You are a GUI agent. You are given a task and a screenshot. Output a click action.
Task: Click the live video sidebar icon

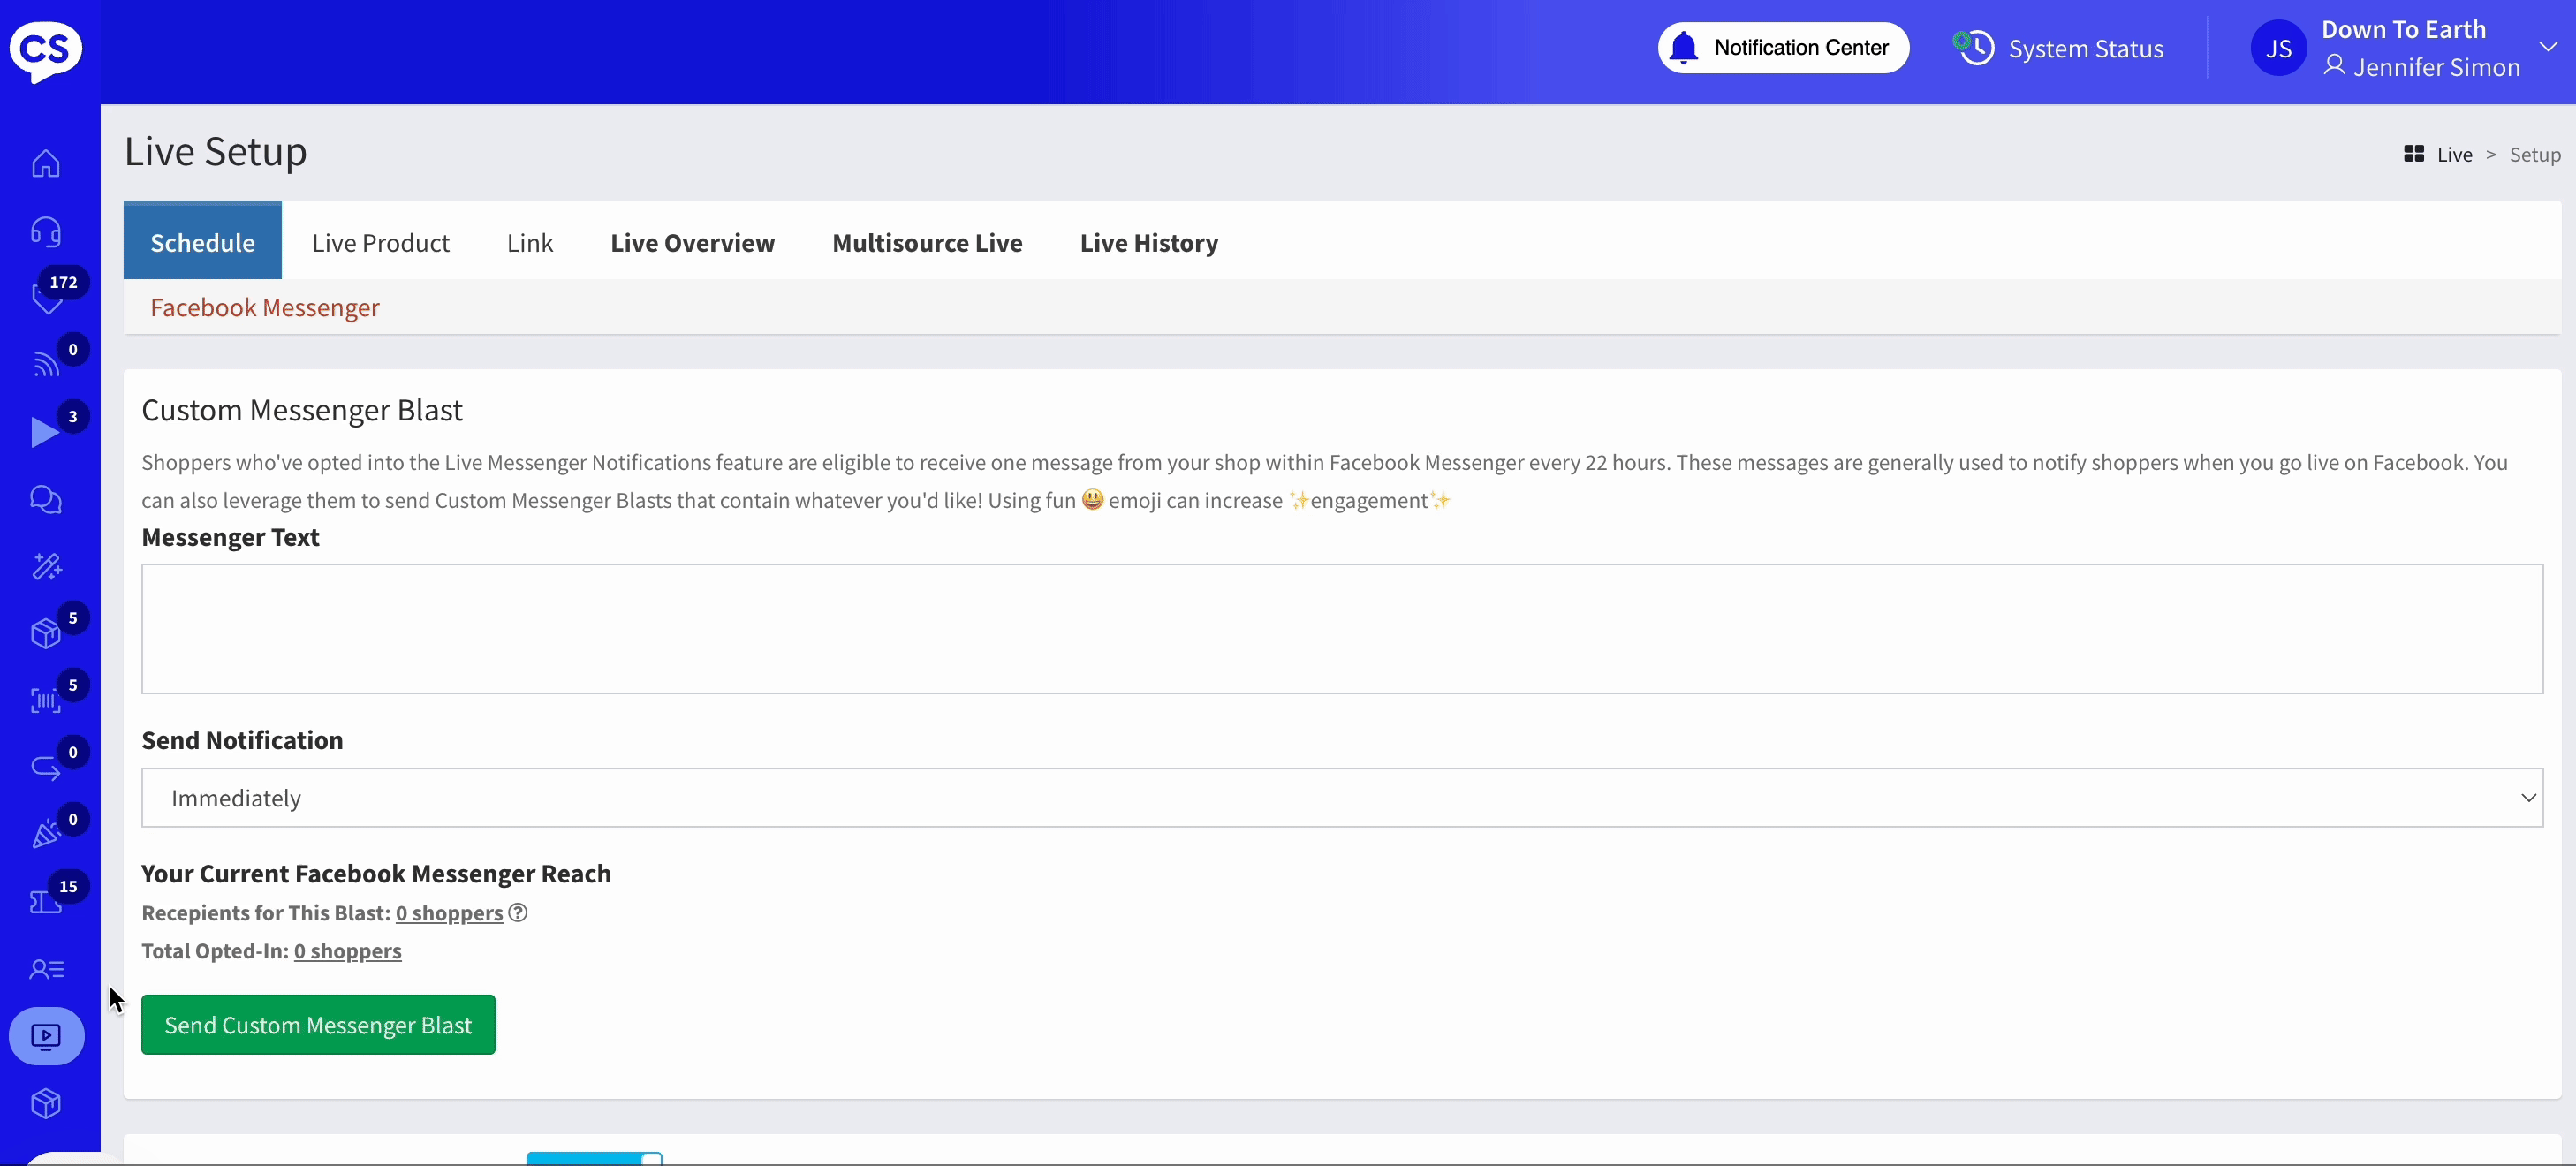click(46, 1035)
